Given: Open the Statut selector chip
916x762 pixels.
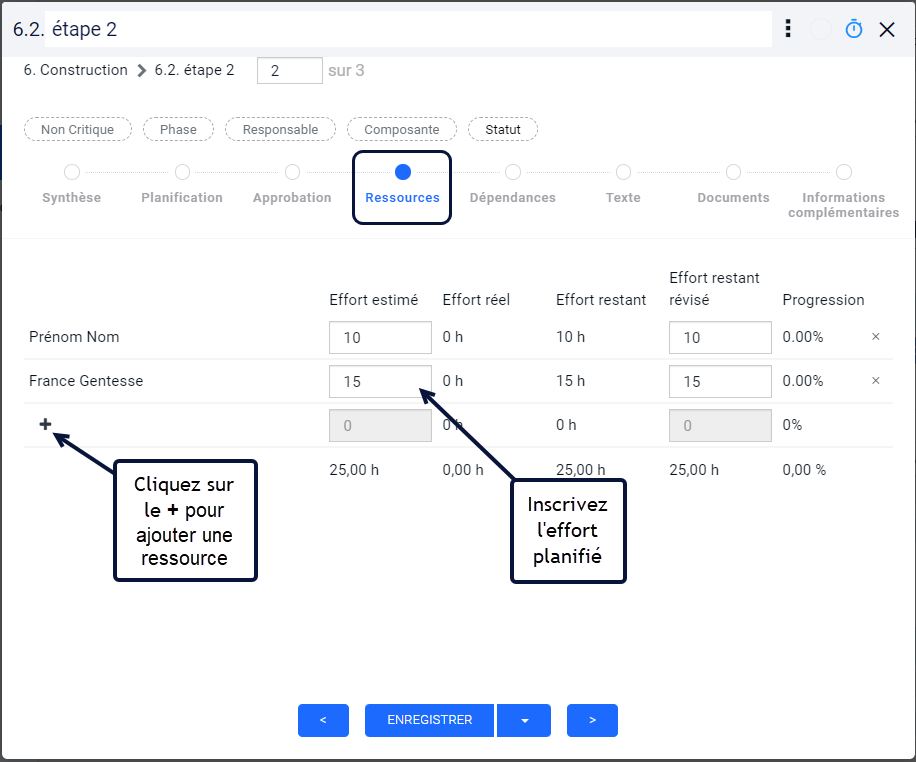Looking at the screenshot, I should pos(503,129).
